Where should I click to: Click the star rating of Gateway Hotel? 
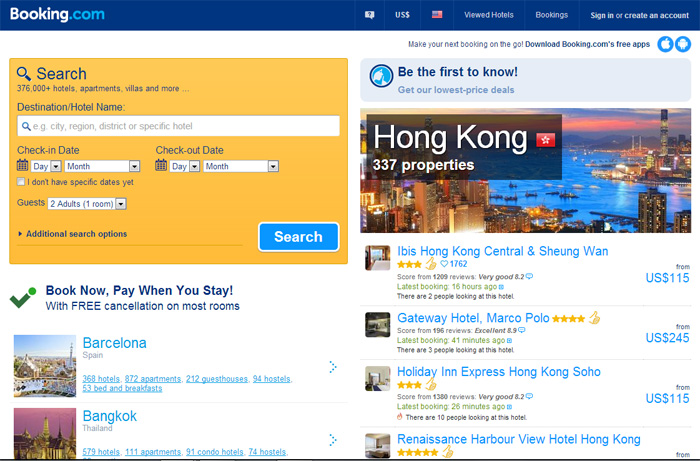568,319
